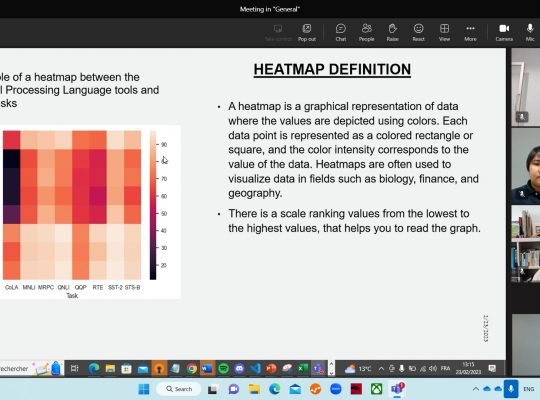
Task: Open the Xbox app on Windows taskbar
Action: click(376, 389)
